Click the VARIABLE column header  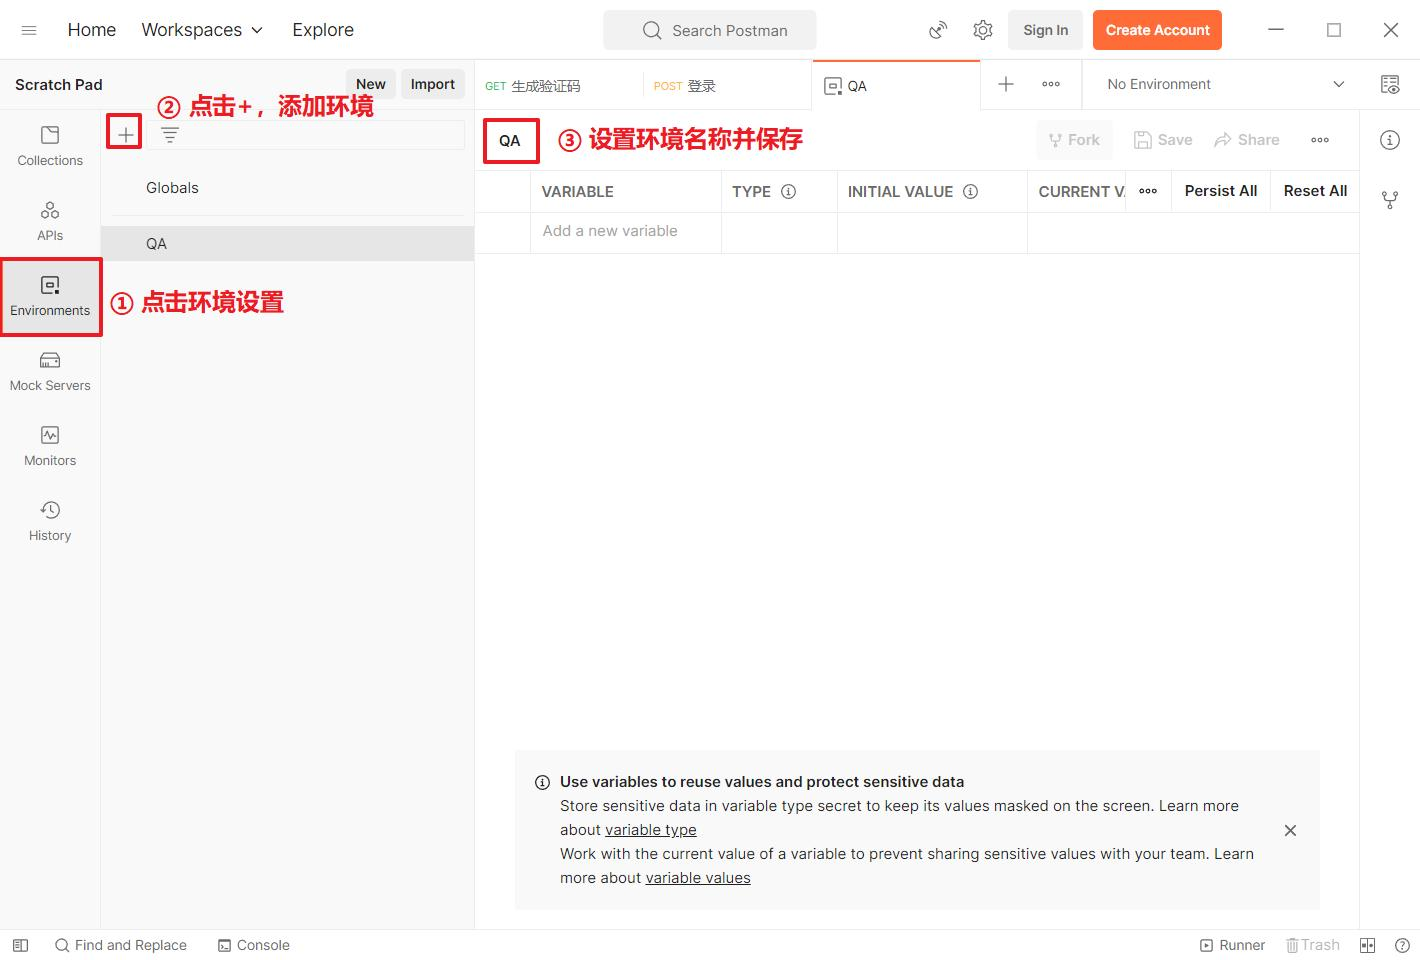pyautogui.click(x=578, y=192)
